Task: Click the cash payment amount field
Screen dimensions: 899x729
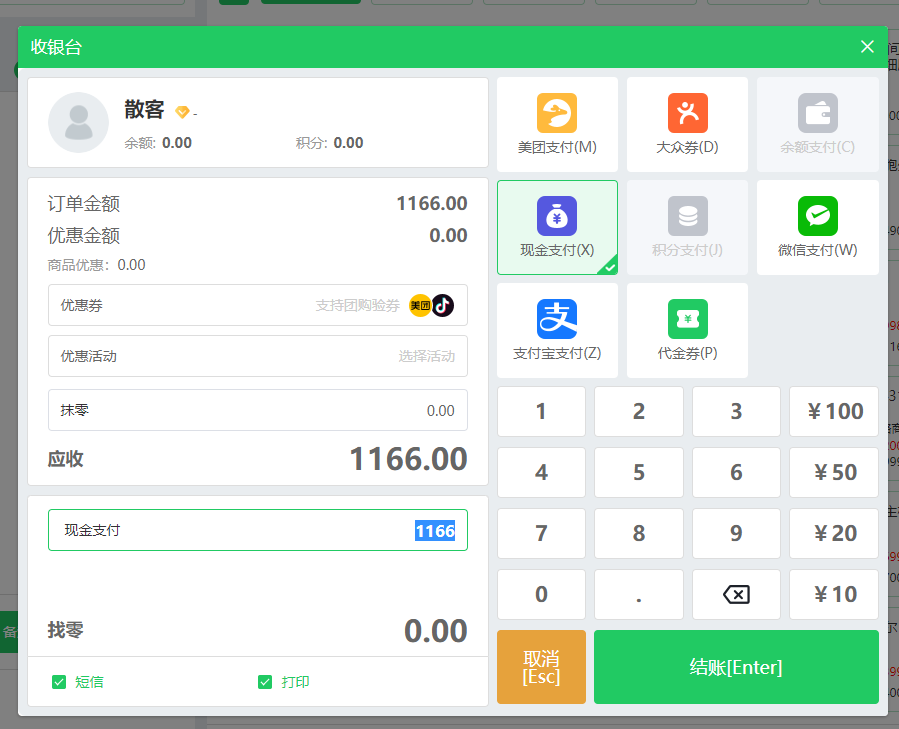Action: click(257, 530)
